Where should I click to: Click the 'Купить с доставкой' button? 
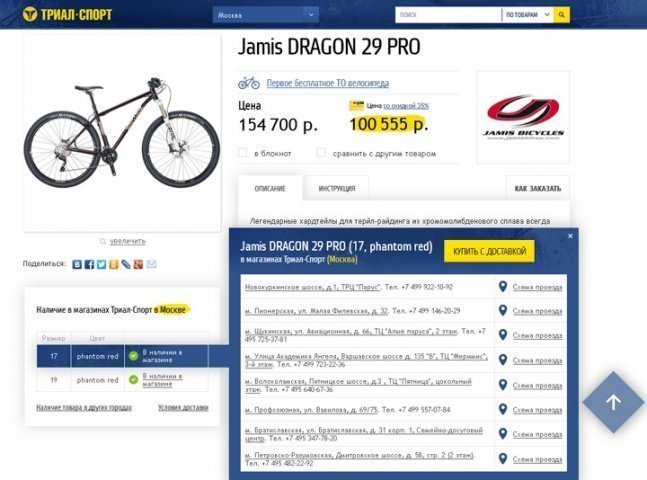point(489,251)
